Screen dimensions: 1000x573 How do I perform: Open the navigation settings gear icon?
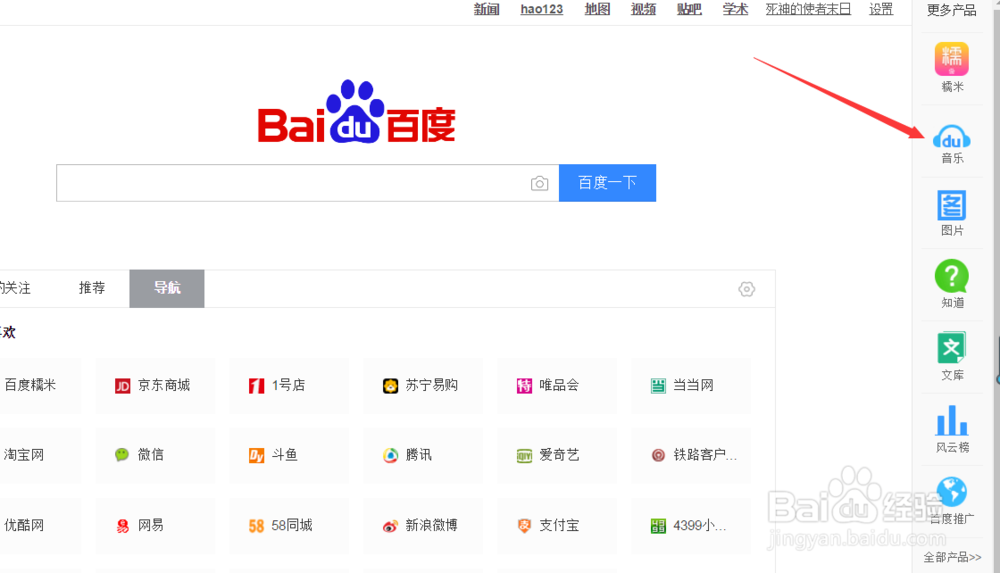click(747, 289)
